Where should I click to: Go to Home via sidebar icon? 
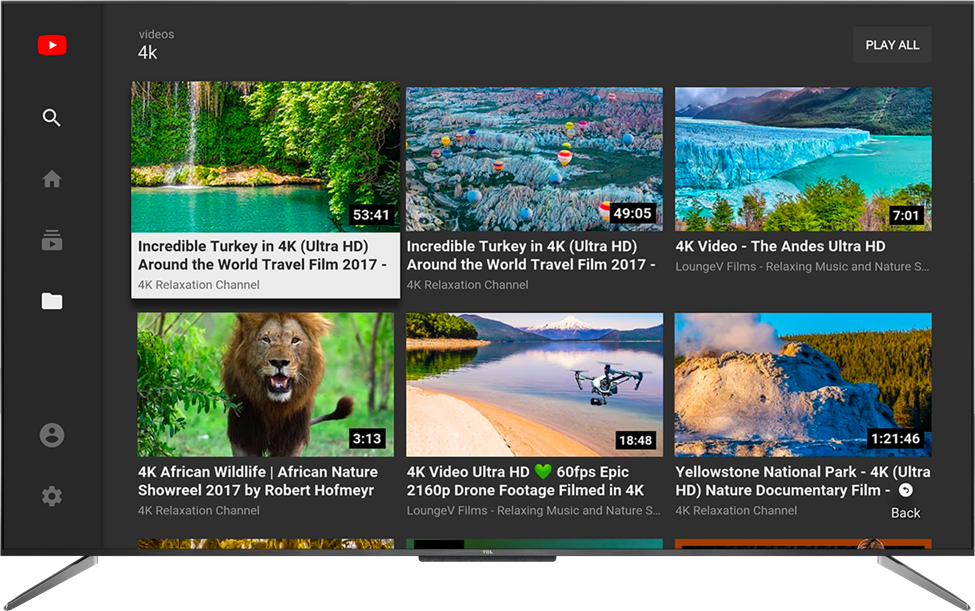(x=52, y=179)
